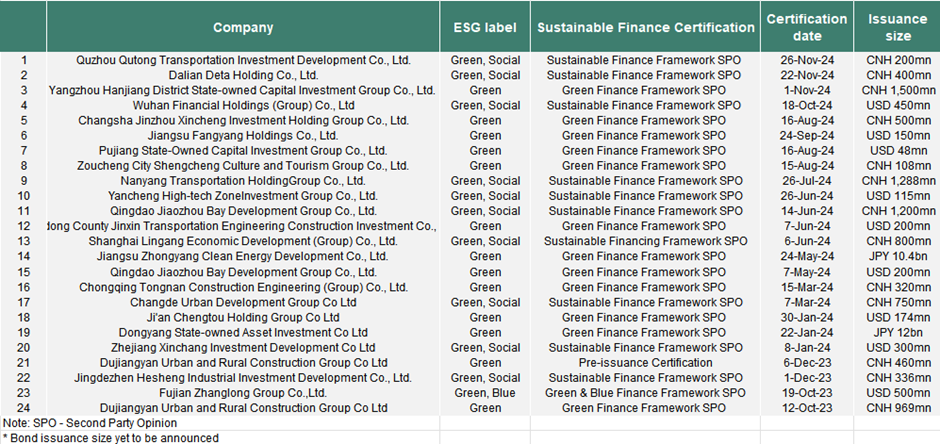940x444 pixels.
Task: Click the Issuance size header cell
Action: click(897, 27)
